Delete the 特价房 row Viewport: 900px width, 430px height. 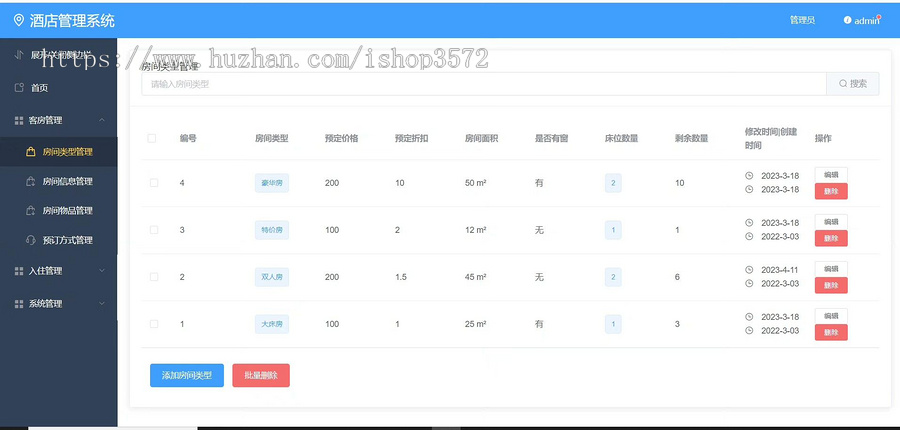point(831,238)
